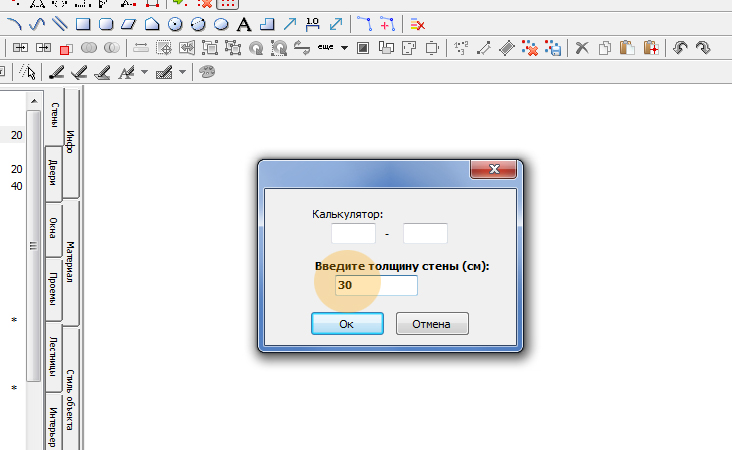732x450 pixels.
Task: Click the scissors cut icon
Action: coord(582,47)
